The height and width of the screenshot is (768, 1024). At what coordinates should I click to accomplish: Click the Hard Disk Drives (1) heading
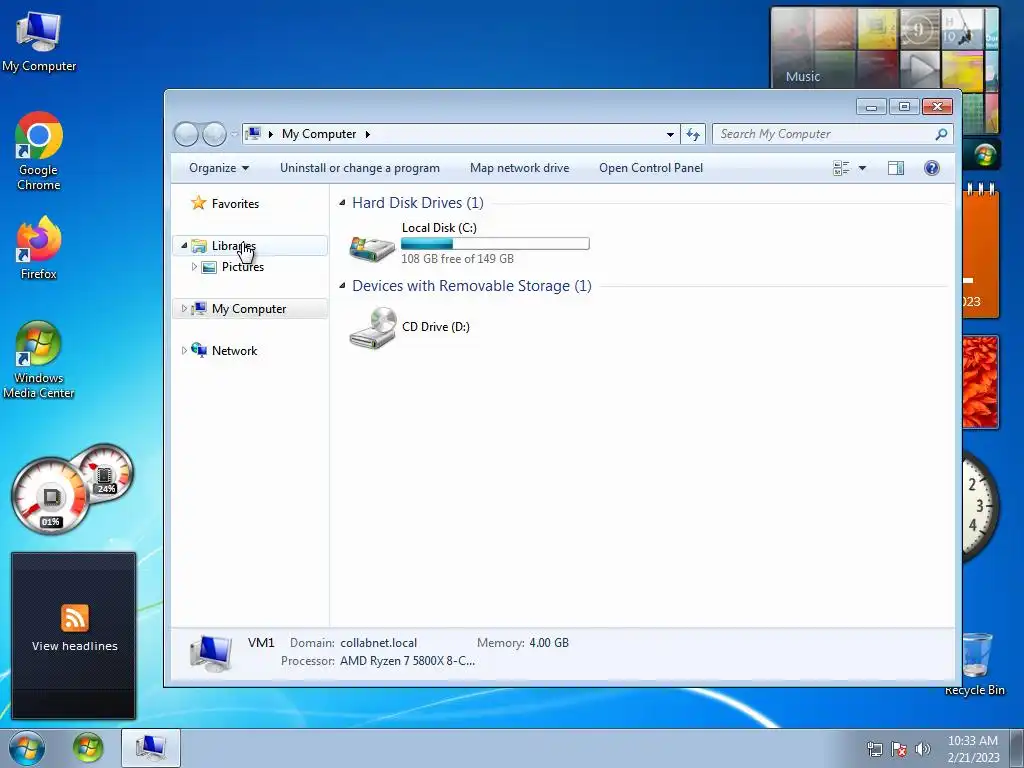tap(418, 203)
